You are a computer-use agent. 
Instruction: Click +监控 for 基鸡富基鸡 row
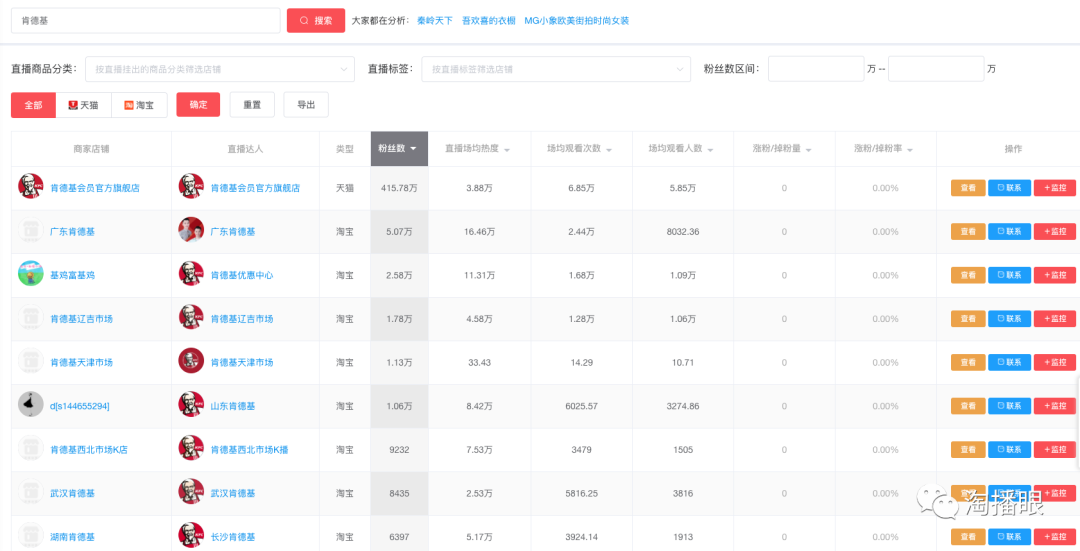[1055, 275]
